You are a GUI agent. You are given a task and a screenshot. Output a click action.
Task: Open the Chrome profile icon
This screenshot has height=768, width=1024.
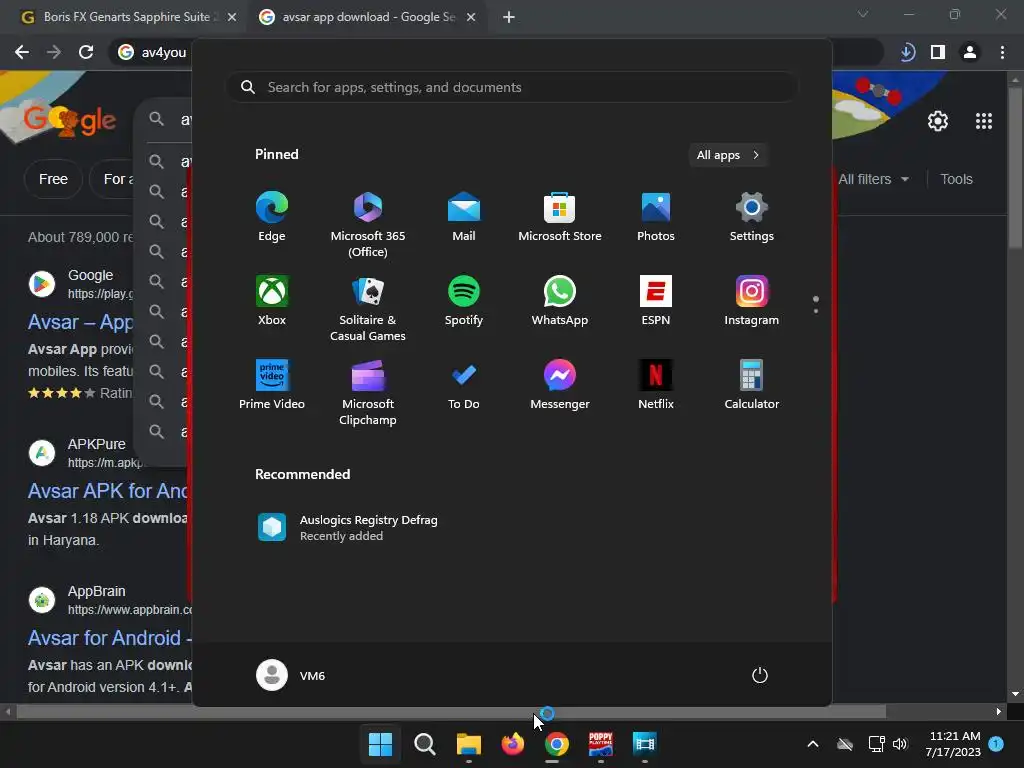970,52
